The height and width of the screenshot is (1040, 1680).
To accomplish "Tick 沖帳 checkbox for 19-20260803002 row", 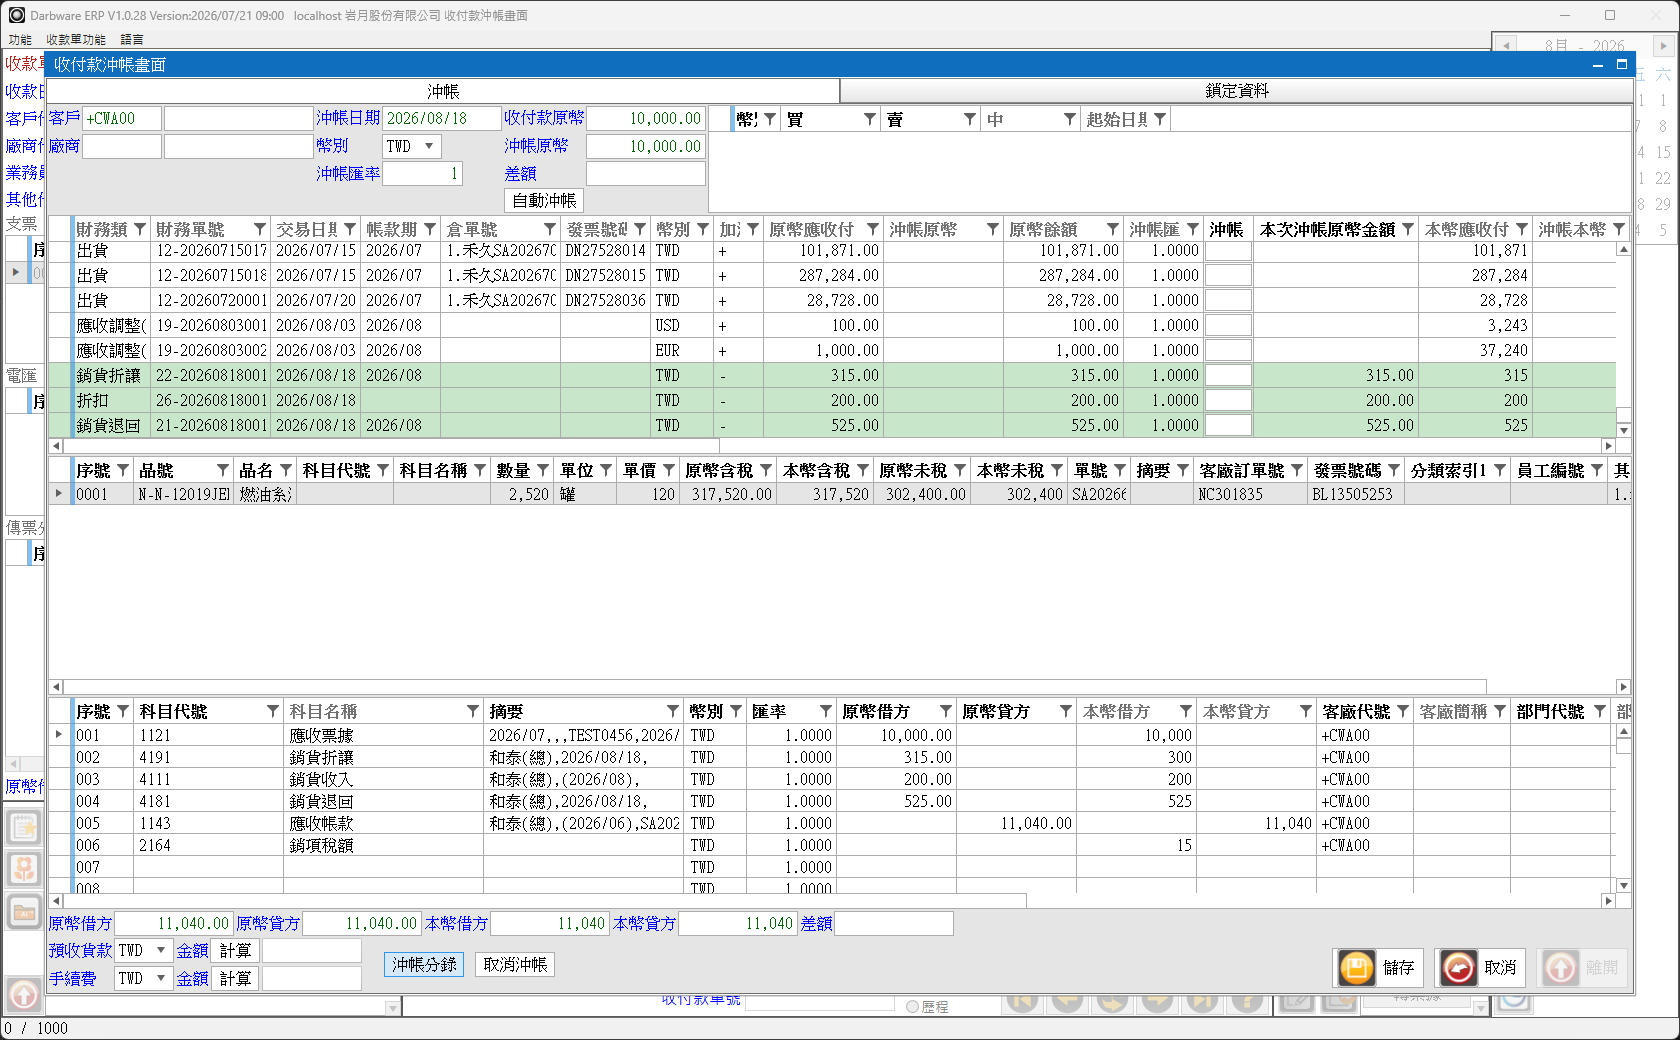I will click(1228, 350).
